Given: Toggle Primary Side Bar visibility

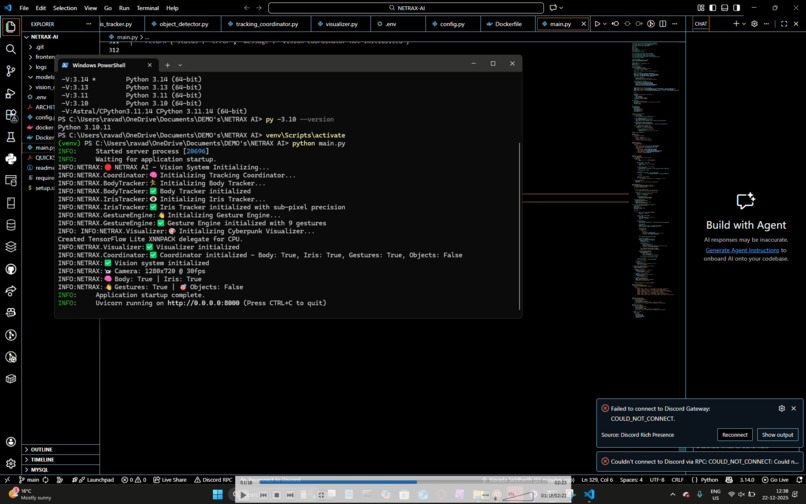Looking at the screenshot, I should coord(712,8).
